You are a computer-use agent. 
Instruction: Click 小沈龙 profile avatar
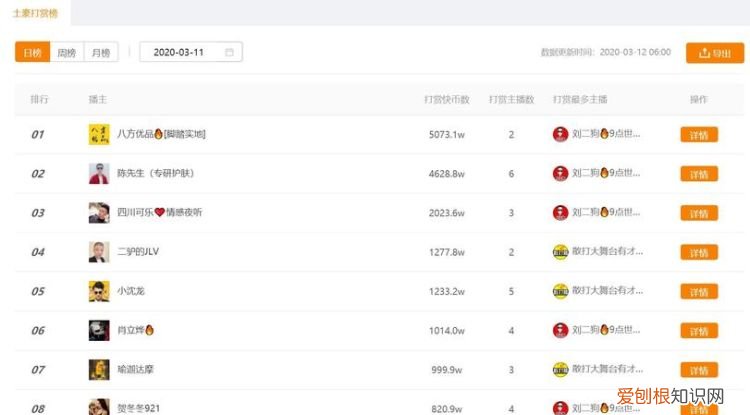pos(98,291)
